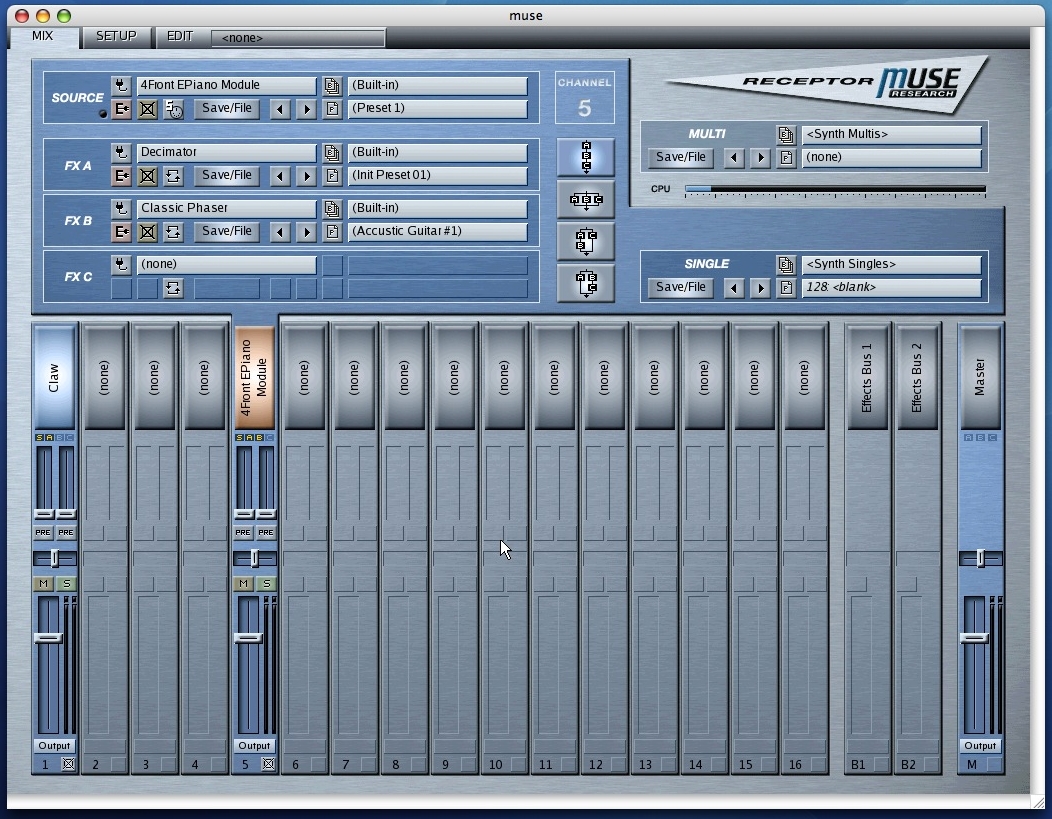Image resolution: width=1052 pixels, height=819 pixels.
Task: Click the SOURCE bank pages icon
Action: (332, 85)
